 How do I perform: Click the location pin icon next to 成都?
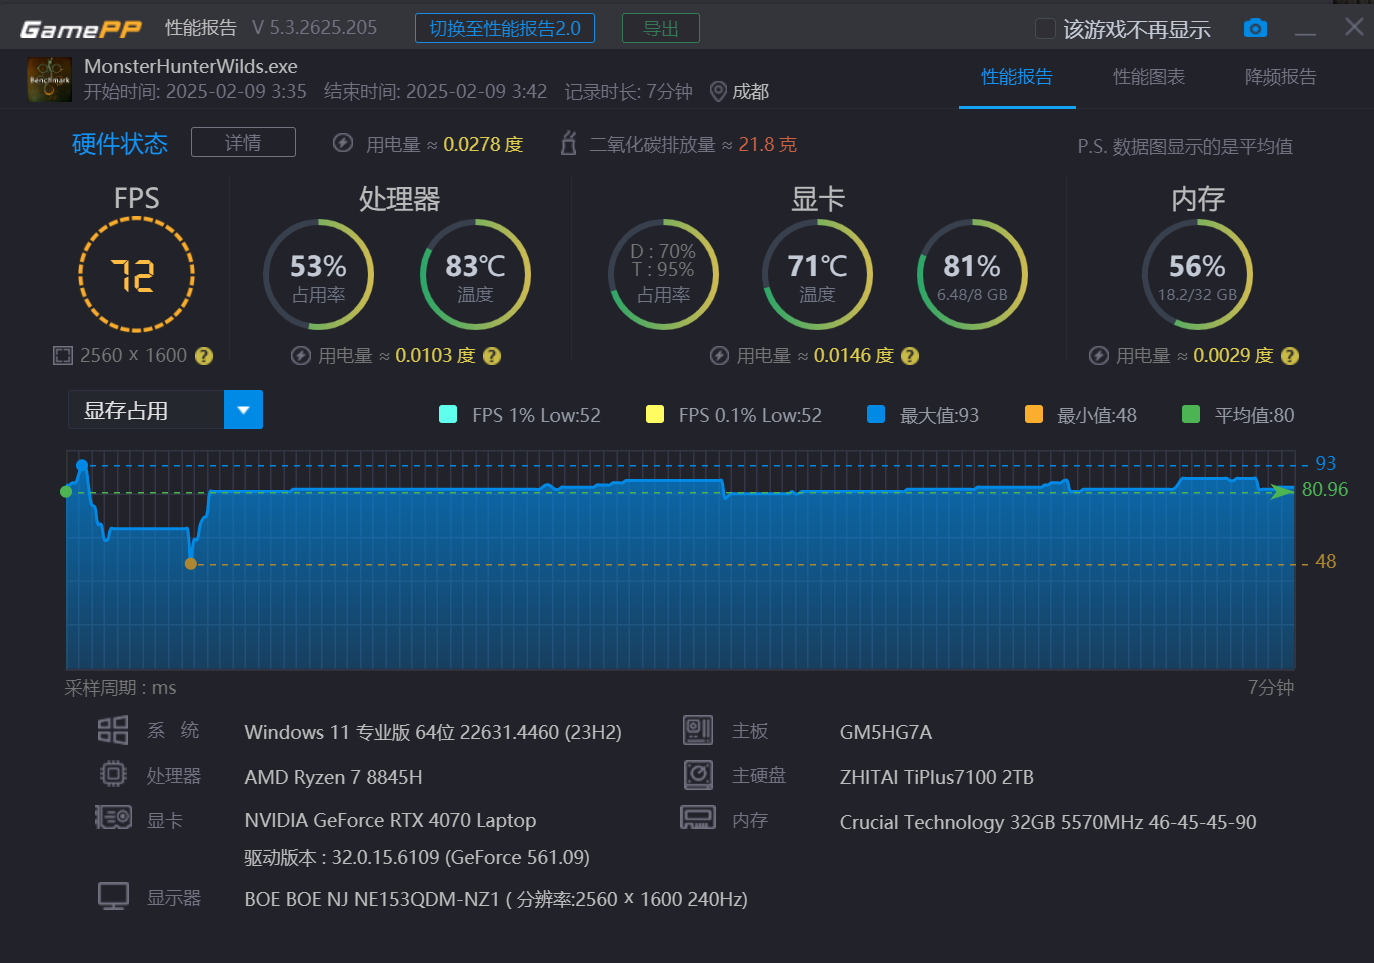(718, 91)
